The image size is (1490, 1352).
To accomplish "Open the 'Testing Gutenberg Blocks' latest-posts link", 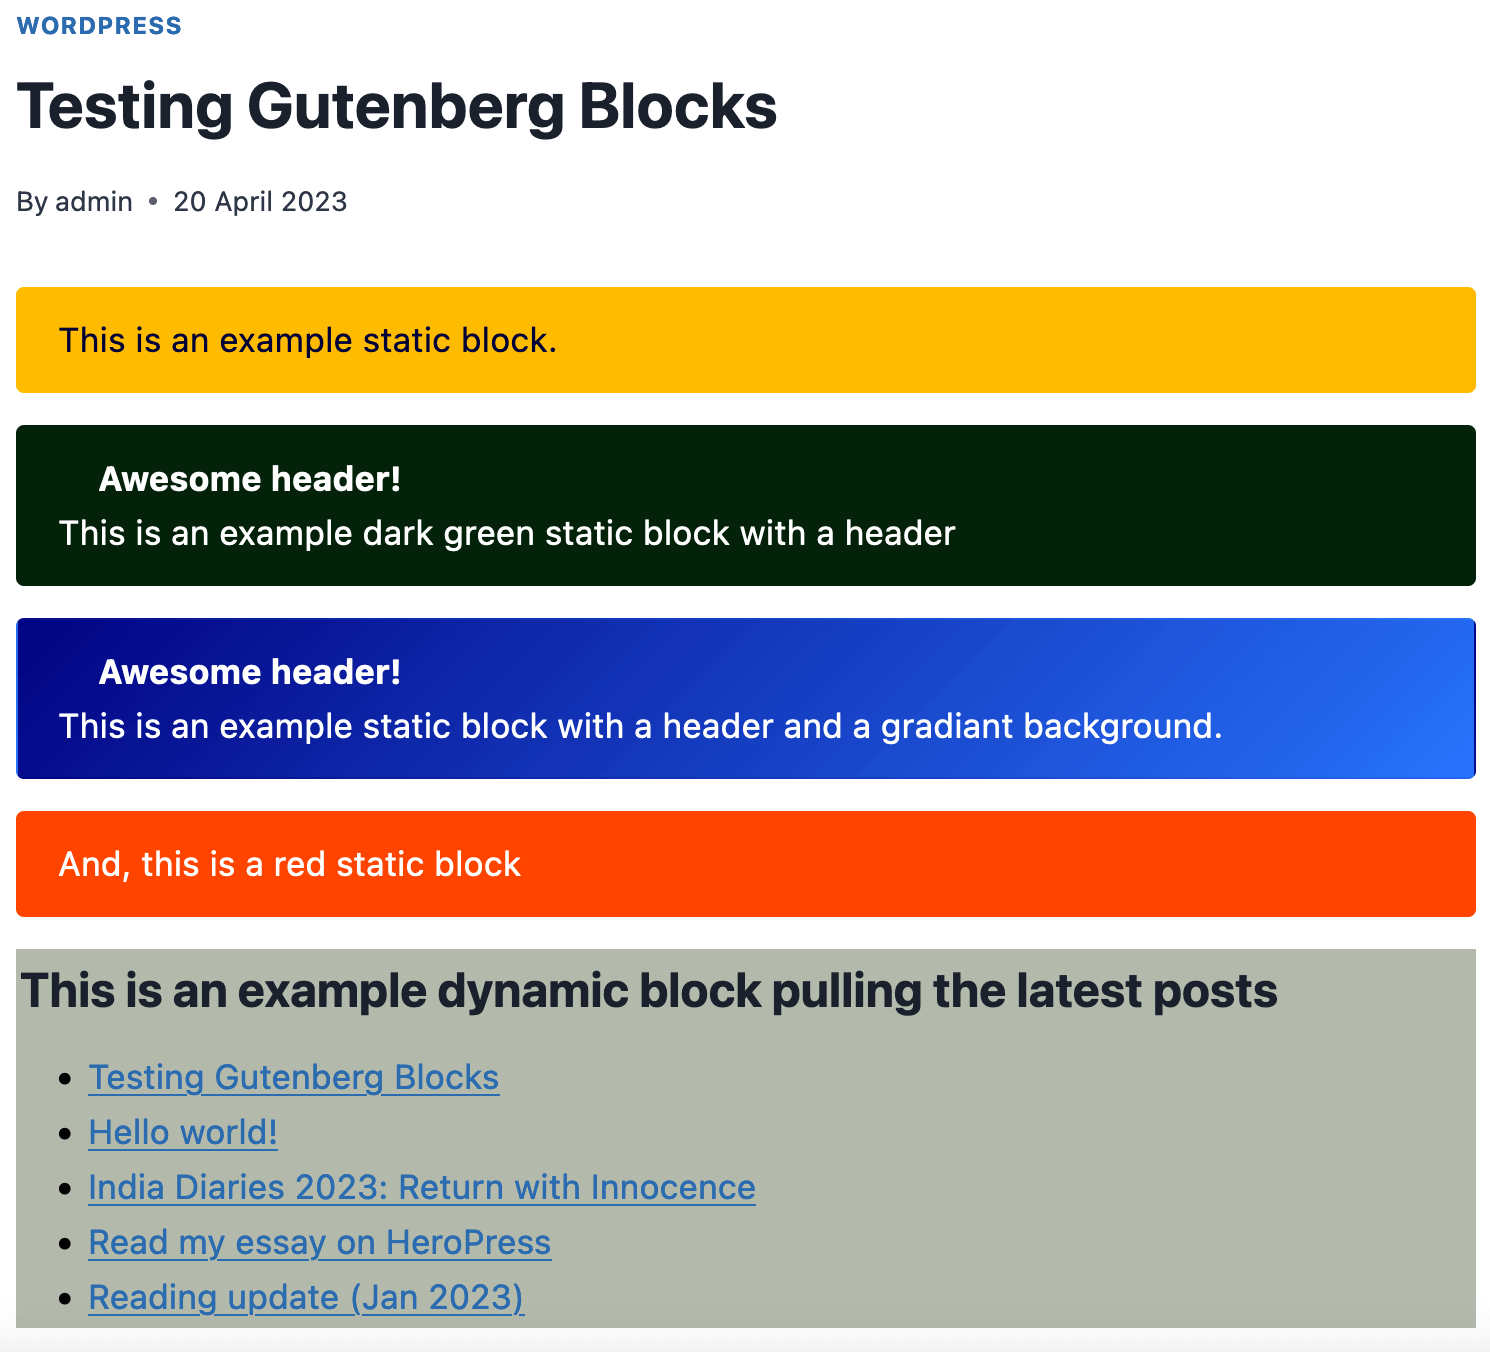I will tap(293, 1077).
